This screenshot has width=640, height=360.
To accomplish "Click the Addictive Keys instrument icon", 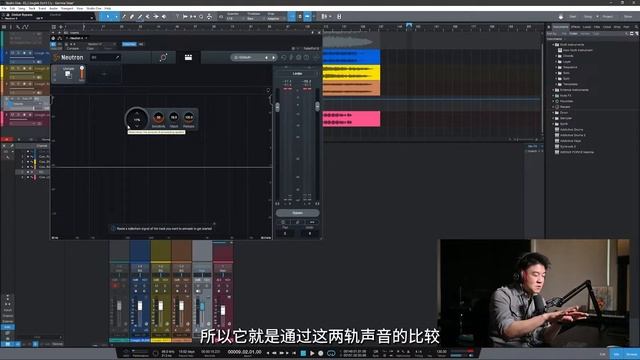I will (x=557, y=141).
